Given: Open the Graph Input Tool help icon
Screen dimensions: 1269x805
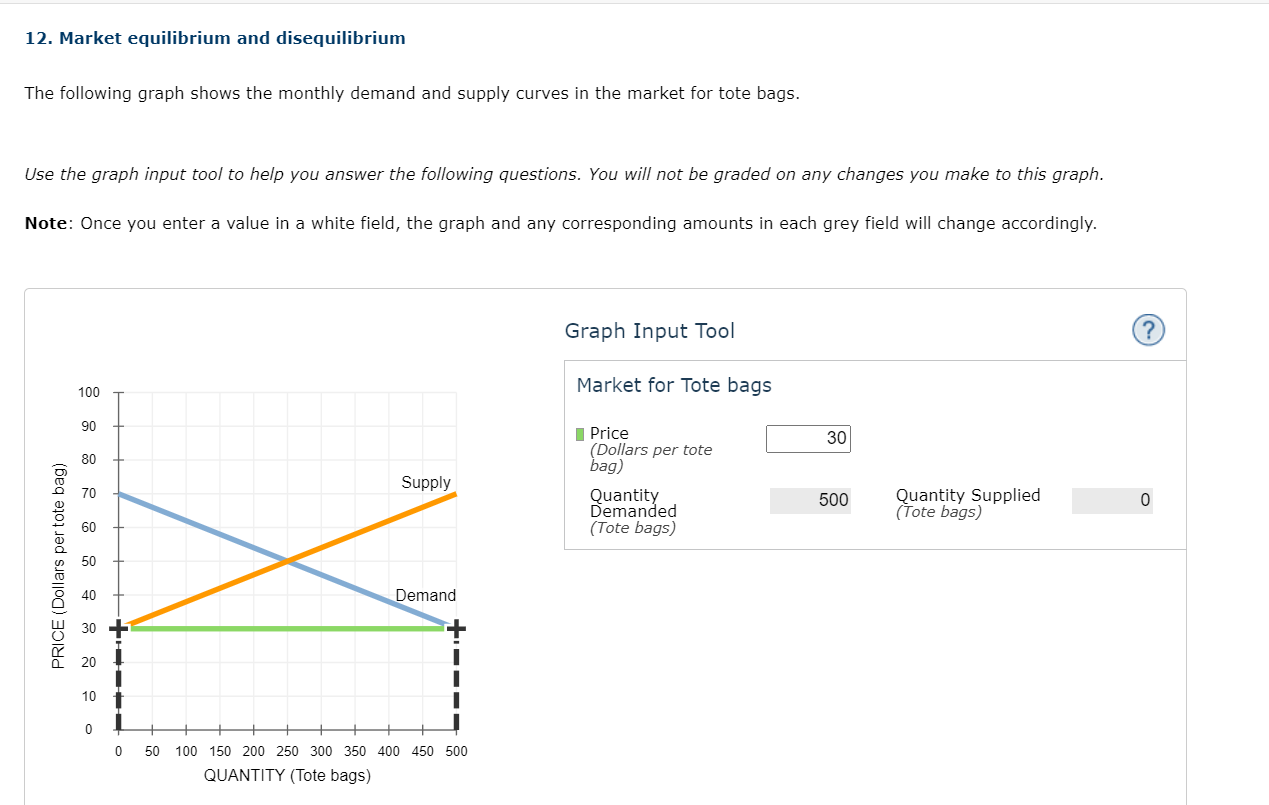Looking at the screenshot, I should point(1147,330).
